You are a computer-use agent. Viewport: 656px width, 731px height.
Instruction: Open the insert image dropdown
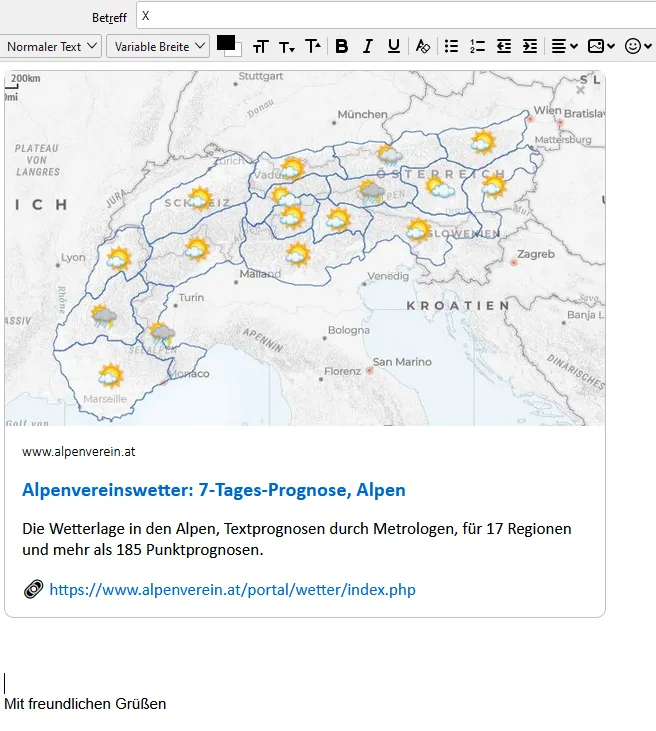(x=601, y=46)
